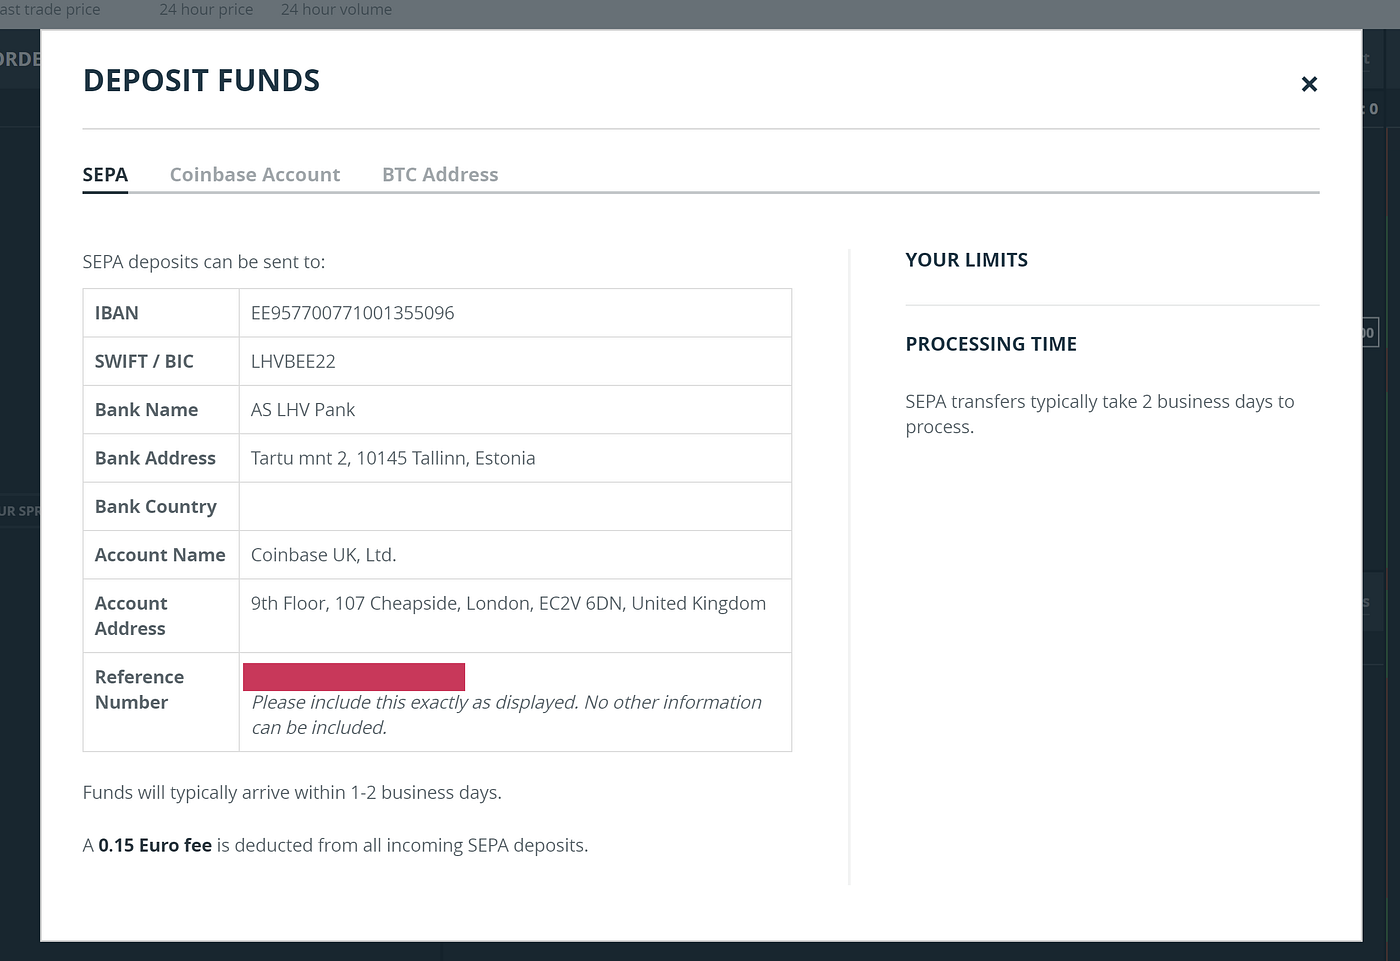The image size is (1400, 961).
Task: Click the Deposit Funds title
Action: coord(201,81)
